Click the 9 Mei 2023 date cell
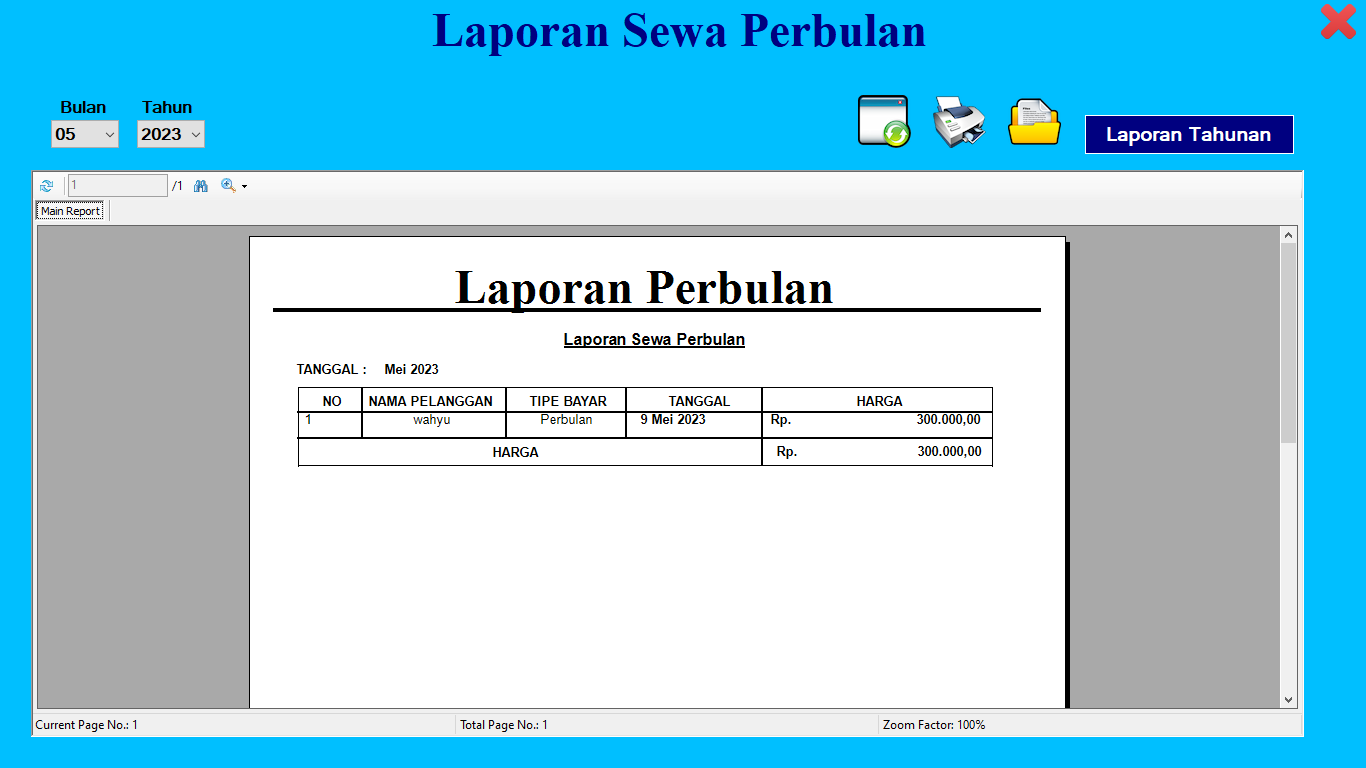 coord(673,420)
